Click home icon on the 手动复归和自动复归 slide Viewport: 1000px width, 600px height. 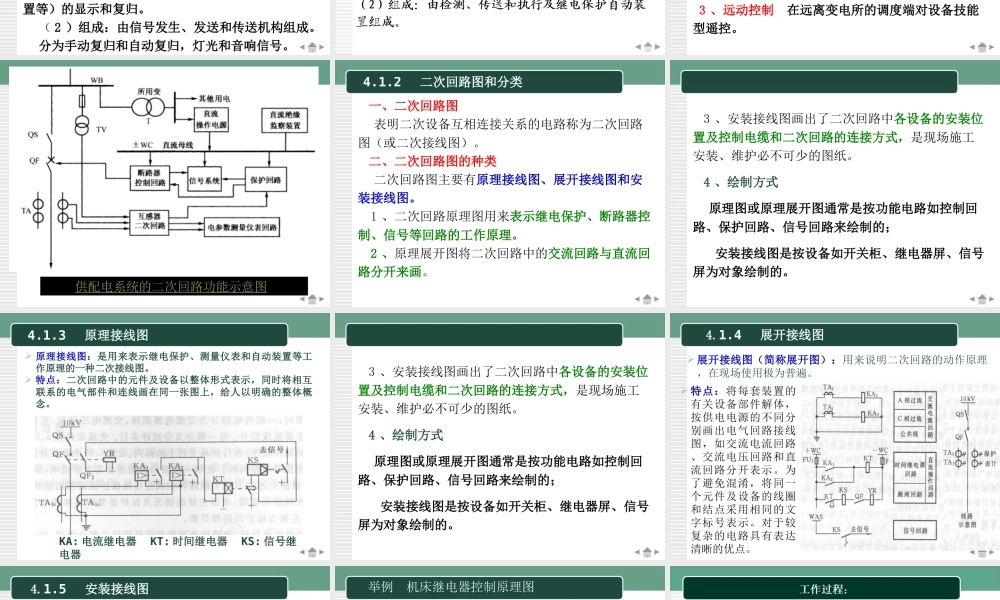(312, 47)
